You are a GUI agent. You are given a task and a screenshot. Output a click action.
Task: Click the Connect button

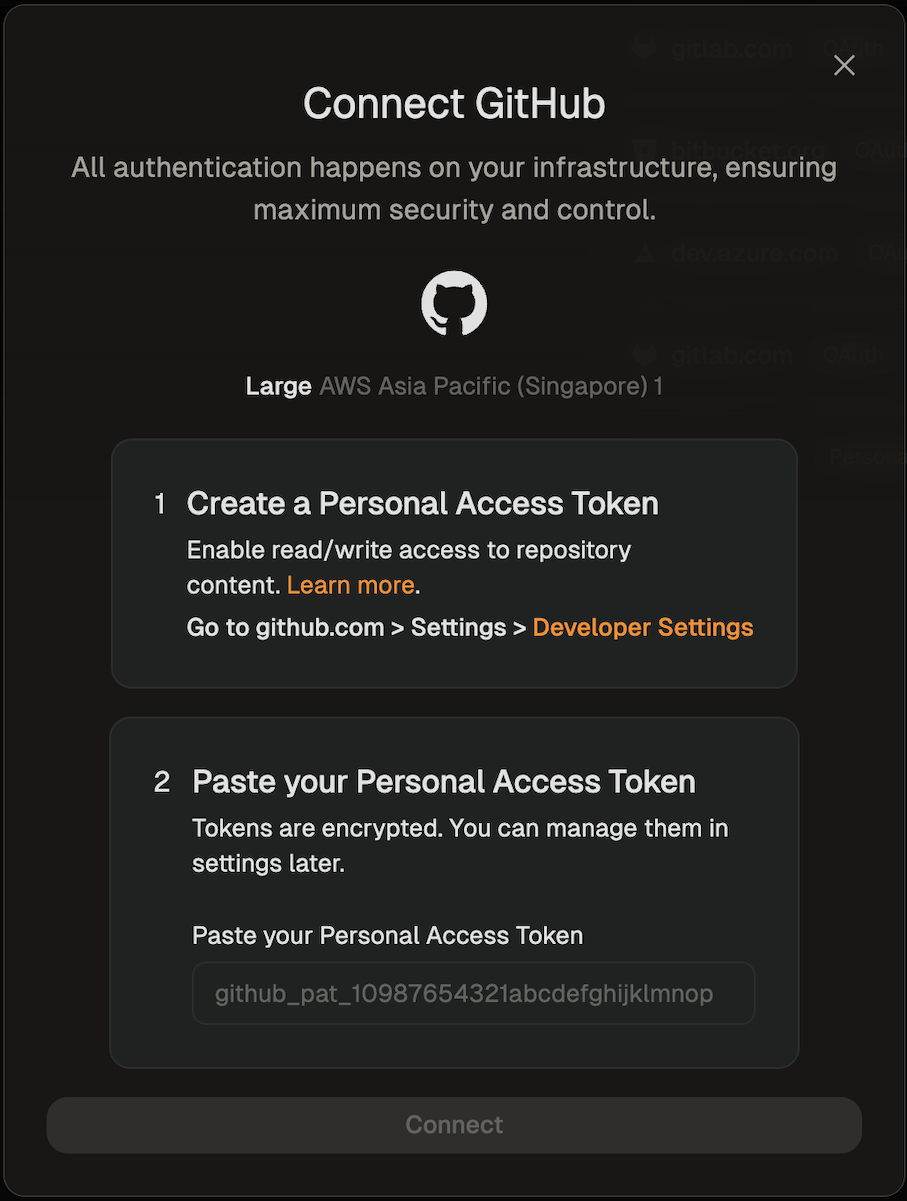tap(454, 1125)
